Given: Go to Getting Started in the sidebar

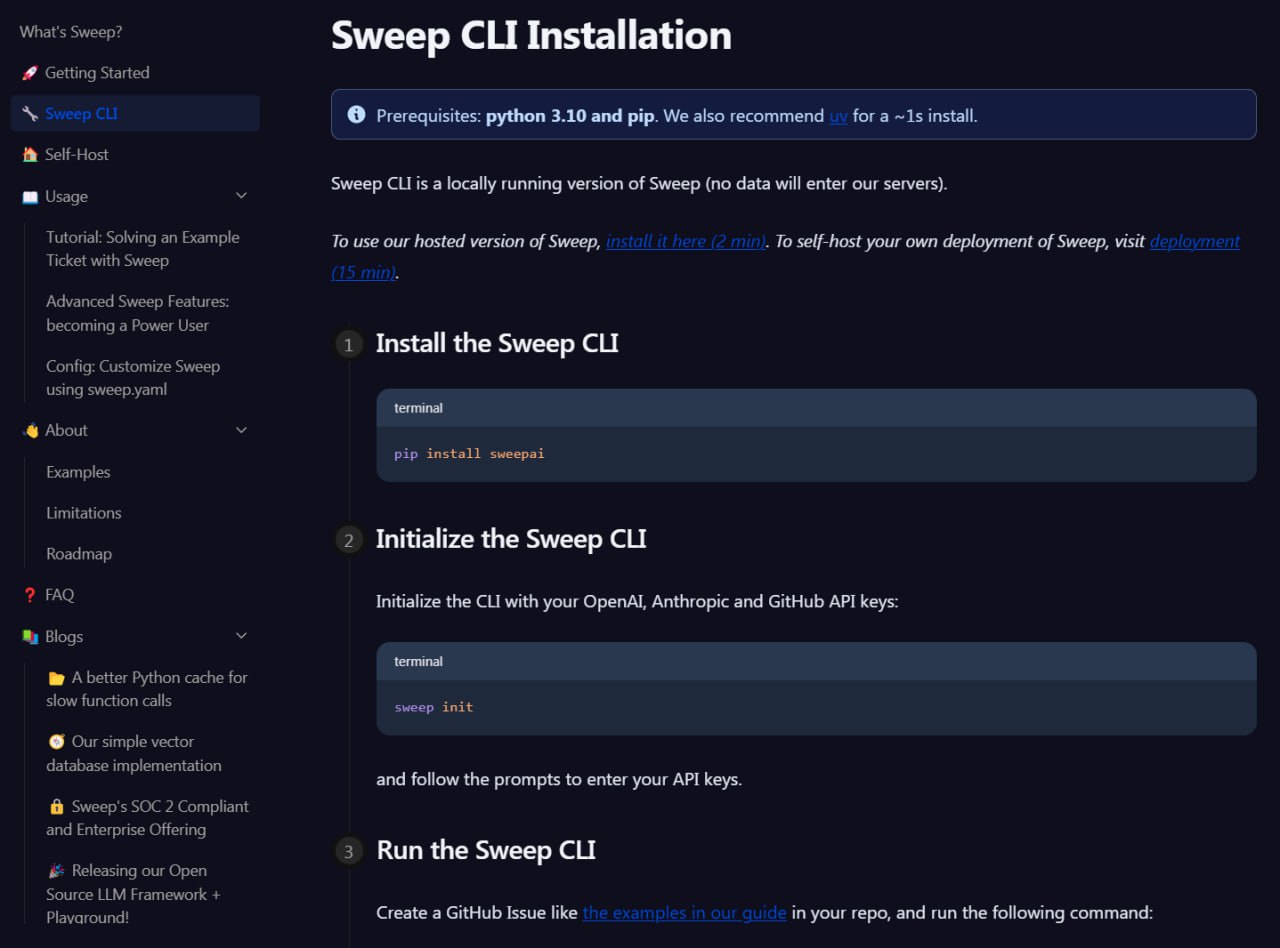Looking at the screenshot, I should point(97,73).
